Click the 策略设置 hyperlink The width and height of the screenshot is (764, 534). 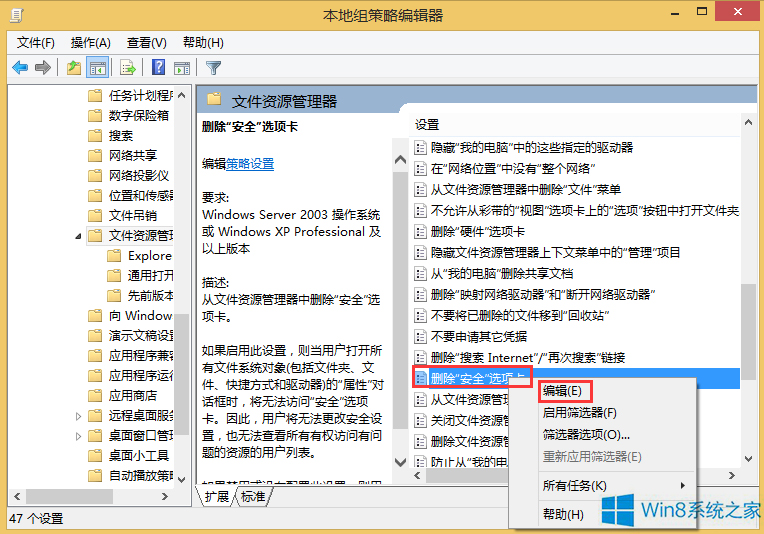[249, 164]
